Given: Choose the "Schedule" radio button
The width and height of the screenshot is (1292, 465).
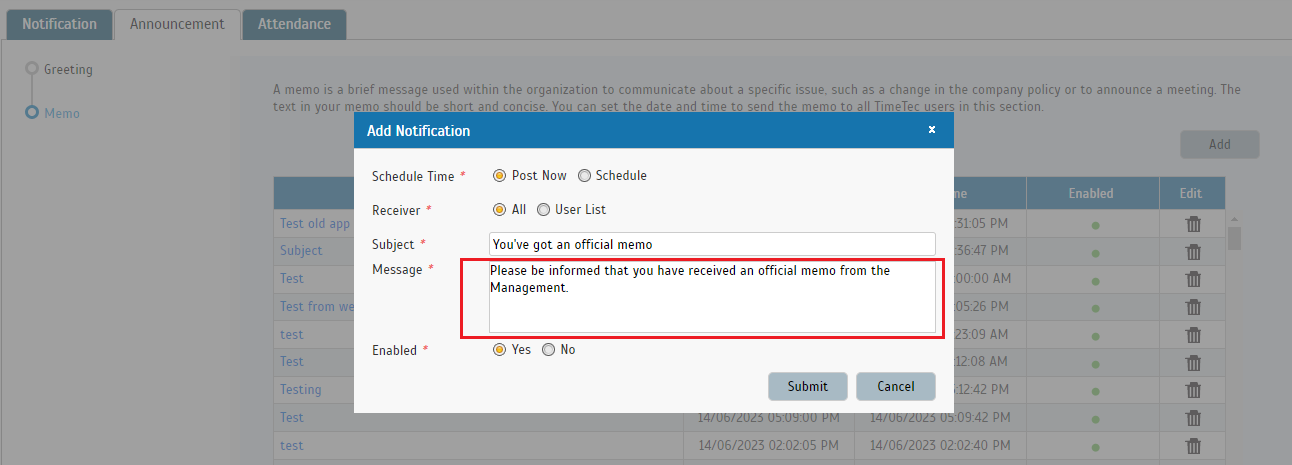Looking at the screenshot, I should [x=584, y=176].
